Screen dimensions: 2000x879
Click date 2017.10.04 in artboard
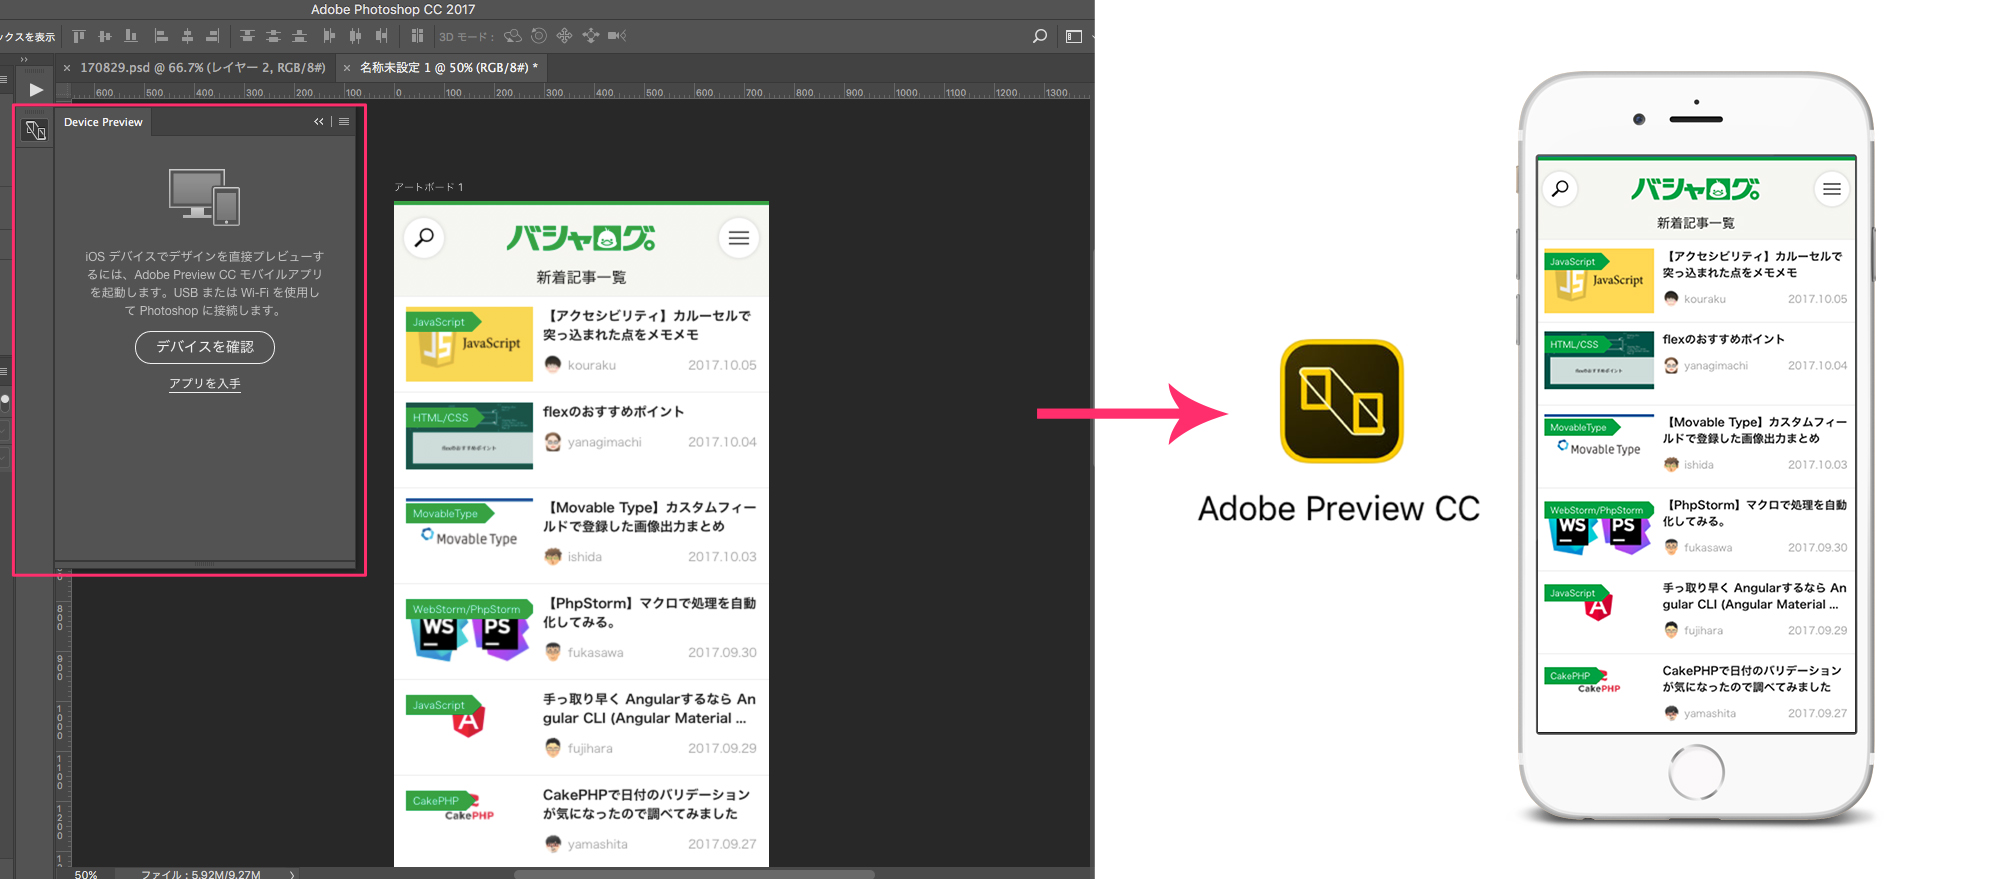point(722,442)
